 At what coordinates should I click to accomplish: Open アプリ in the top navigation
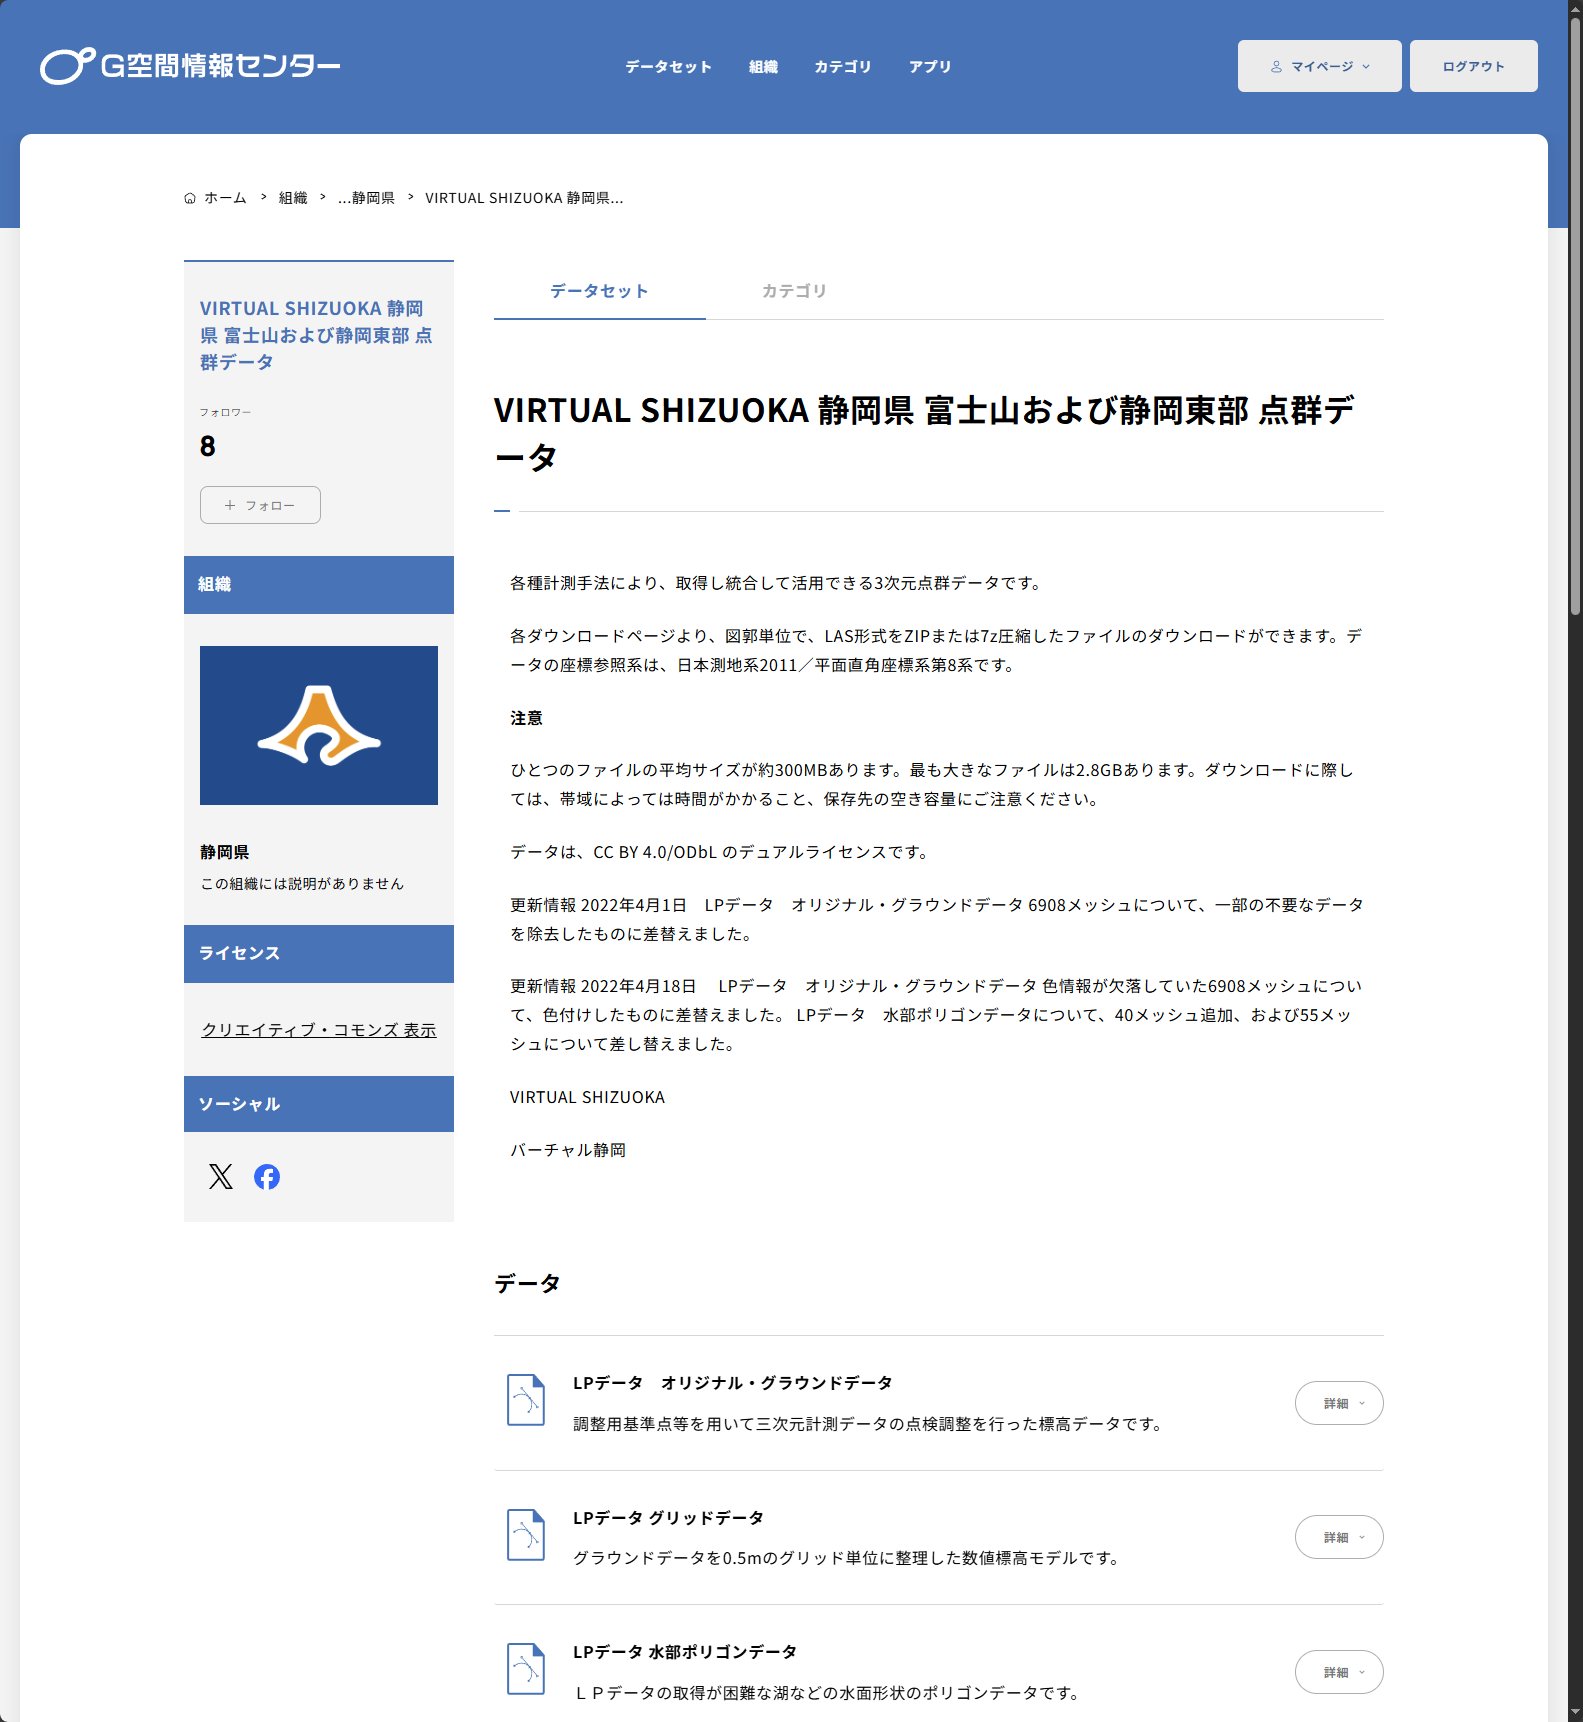[930, 67]
